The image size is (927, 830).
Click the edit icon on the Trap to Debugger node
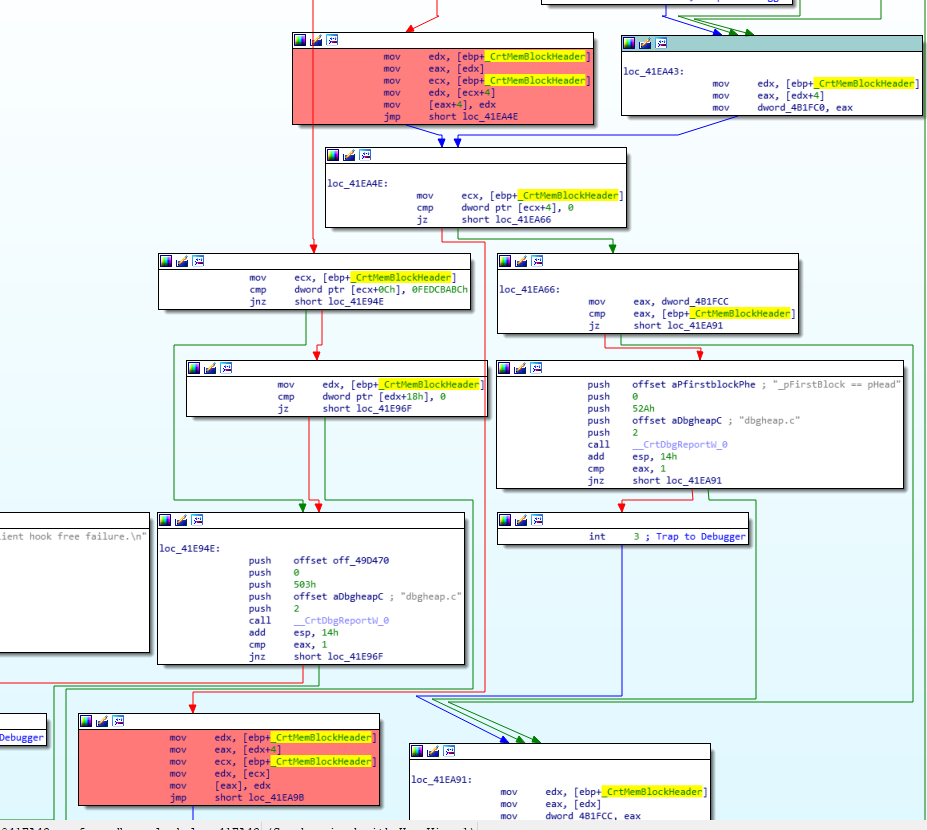click(520, 520)
